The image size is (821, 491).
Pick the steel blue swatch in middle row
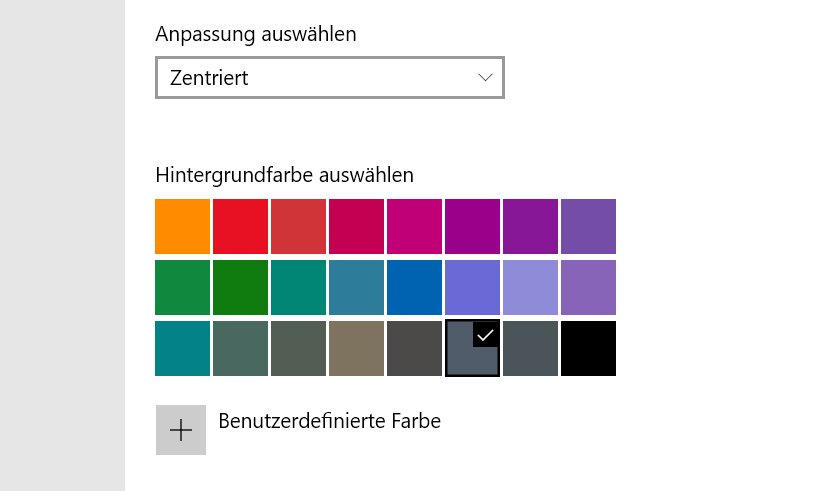[356, 288]
